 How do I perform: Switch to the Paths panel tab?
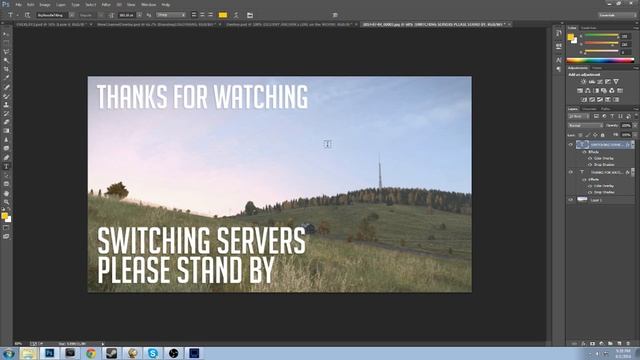point(606,109)
